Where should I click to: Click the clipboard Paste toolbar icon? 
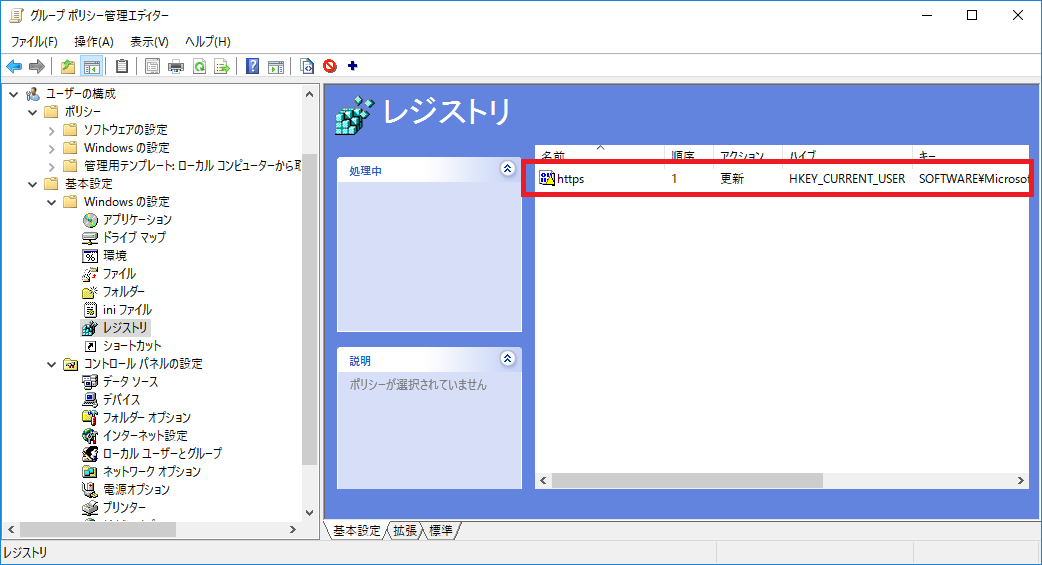[x=122, y=67]
